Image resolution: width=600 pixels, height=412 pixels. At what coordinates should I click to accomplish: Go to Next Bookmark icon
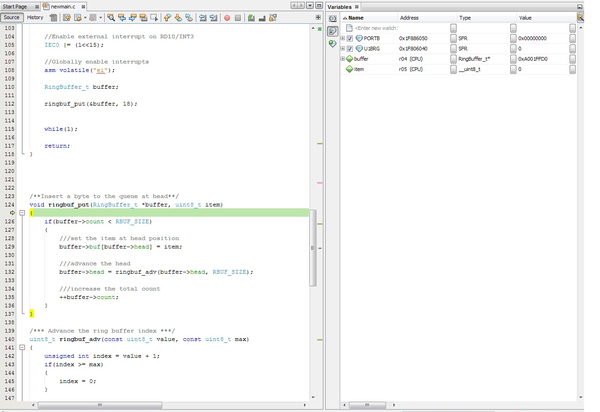pos(178,18)
